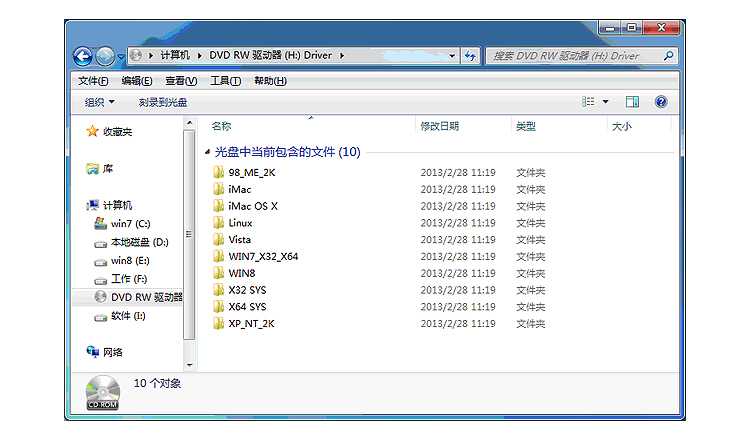Open Help with the question mark icon
The image size is (750, 440).
661,101
